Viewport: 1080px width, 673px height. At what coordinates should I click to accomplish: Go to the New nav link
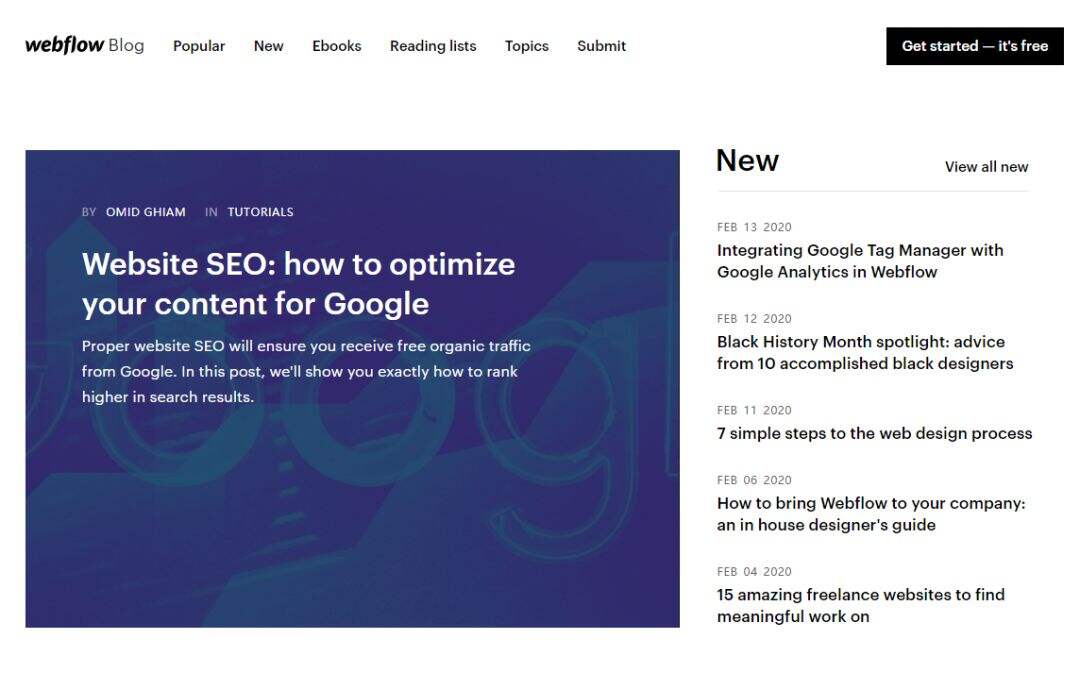pyautogui.click(x=269, y=46)
